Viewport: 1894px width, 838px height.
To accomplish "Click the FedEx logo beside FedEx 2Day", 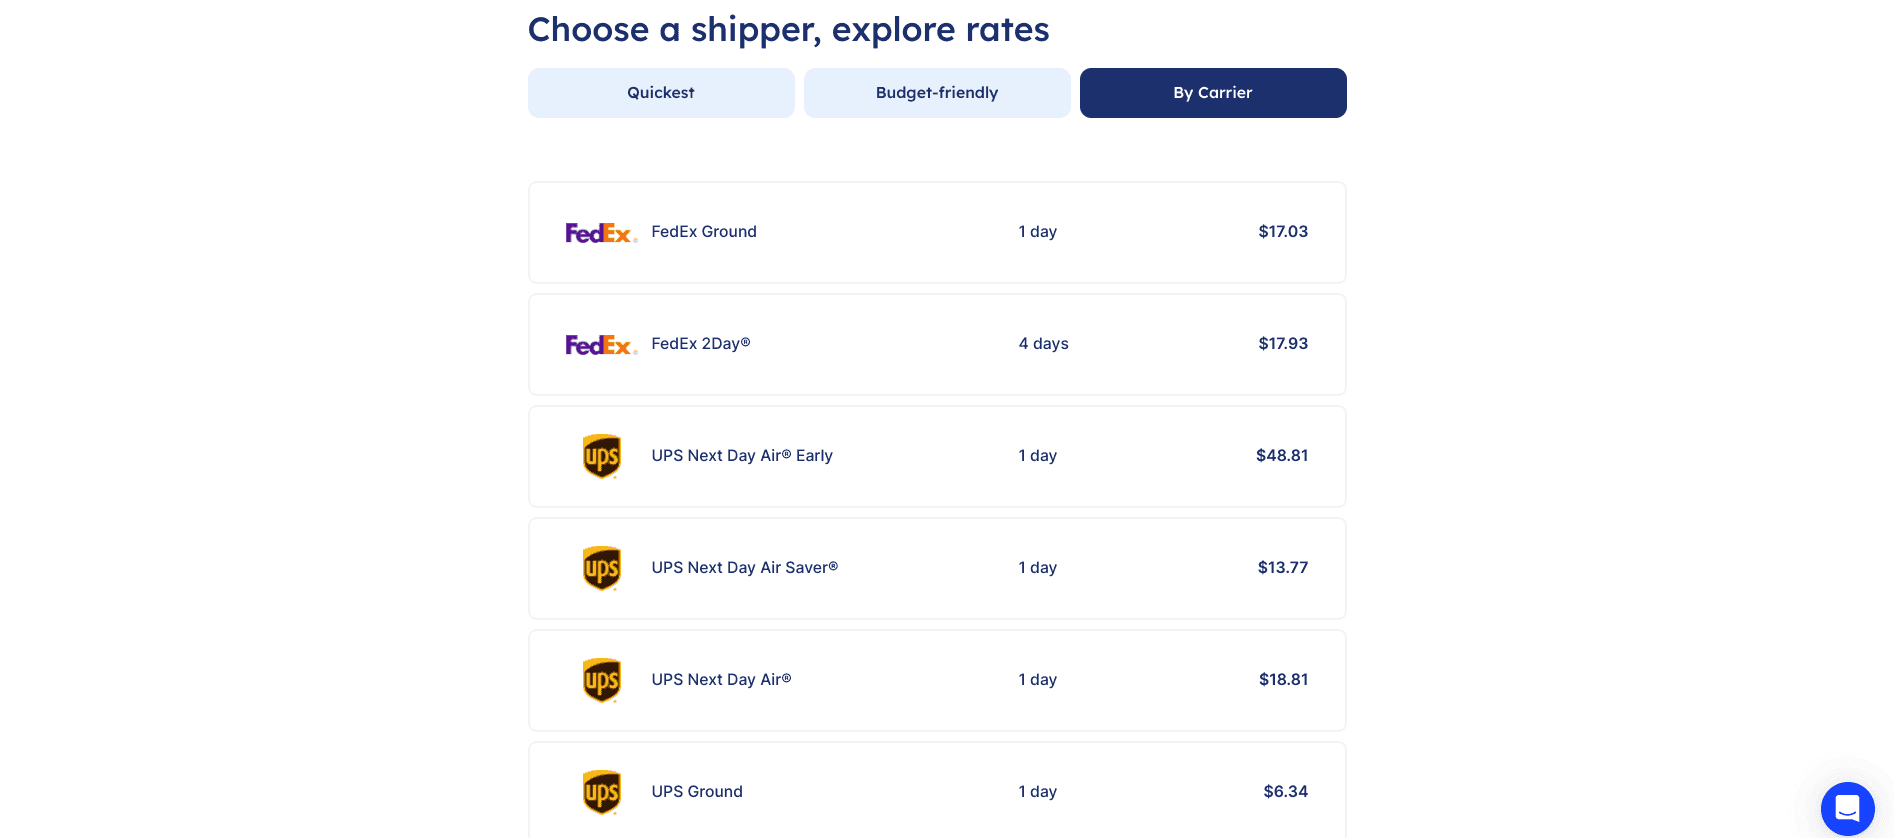I will [601, 344].
